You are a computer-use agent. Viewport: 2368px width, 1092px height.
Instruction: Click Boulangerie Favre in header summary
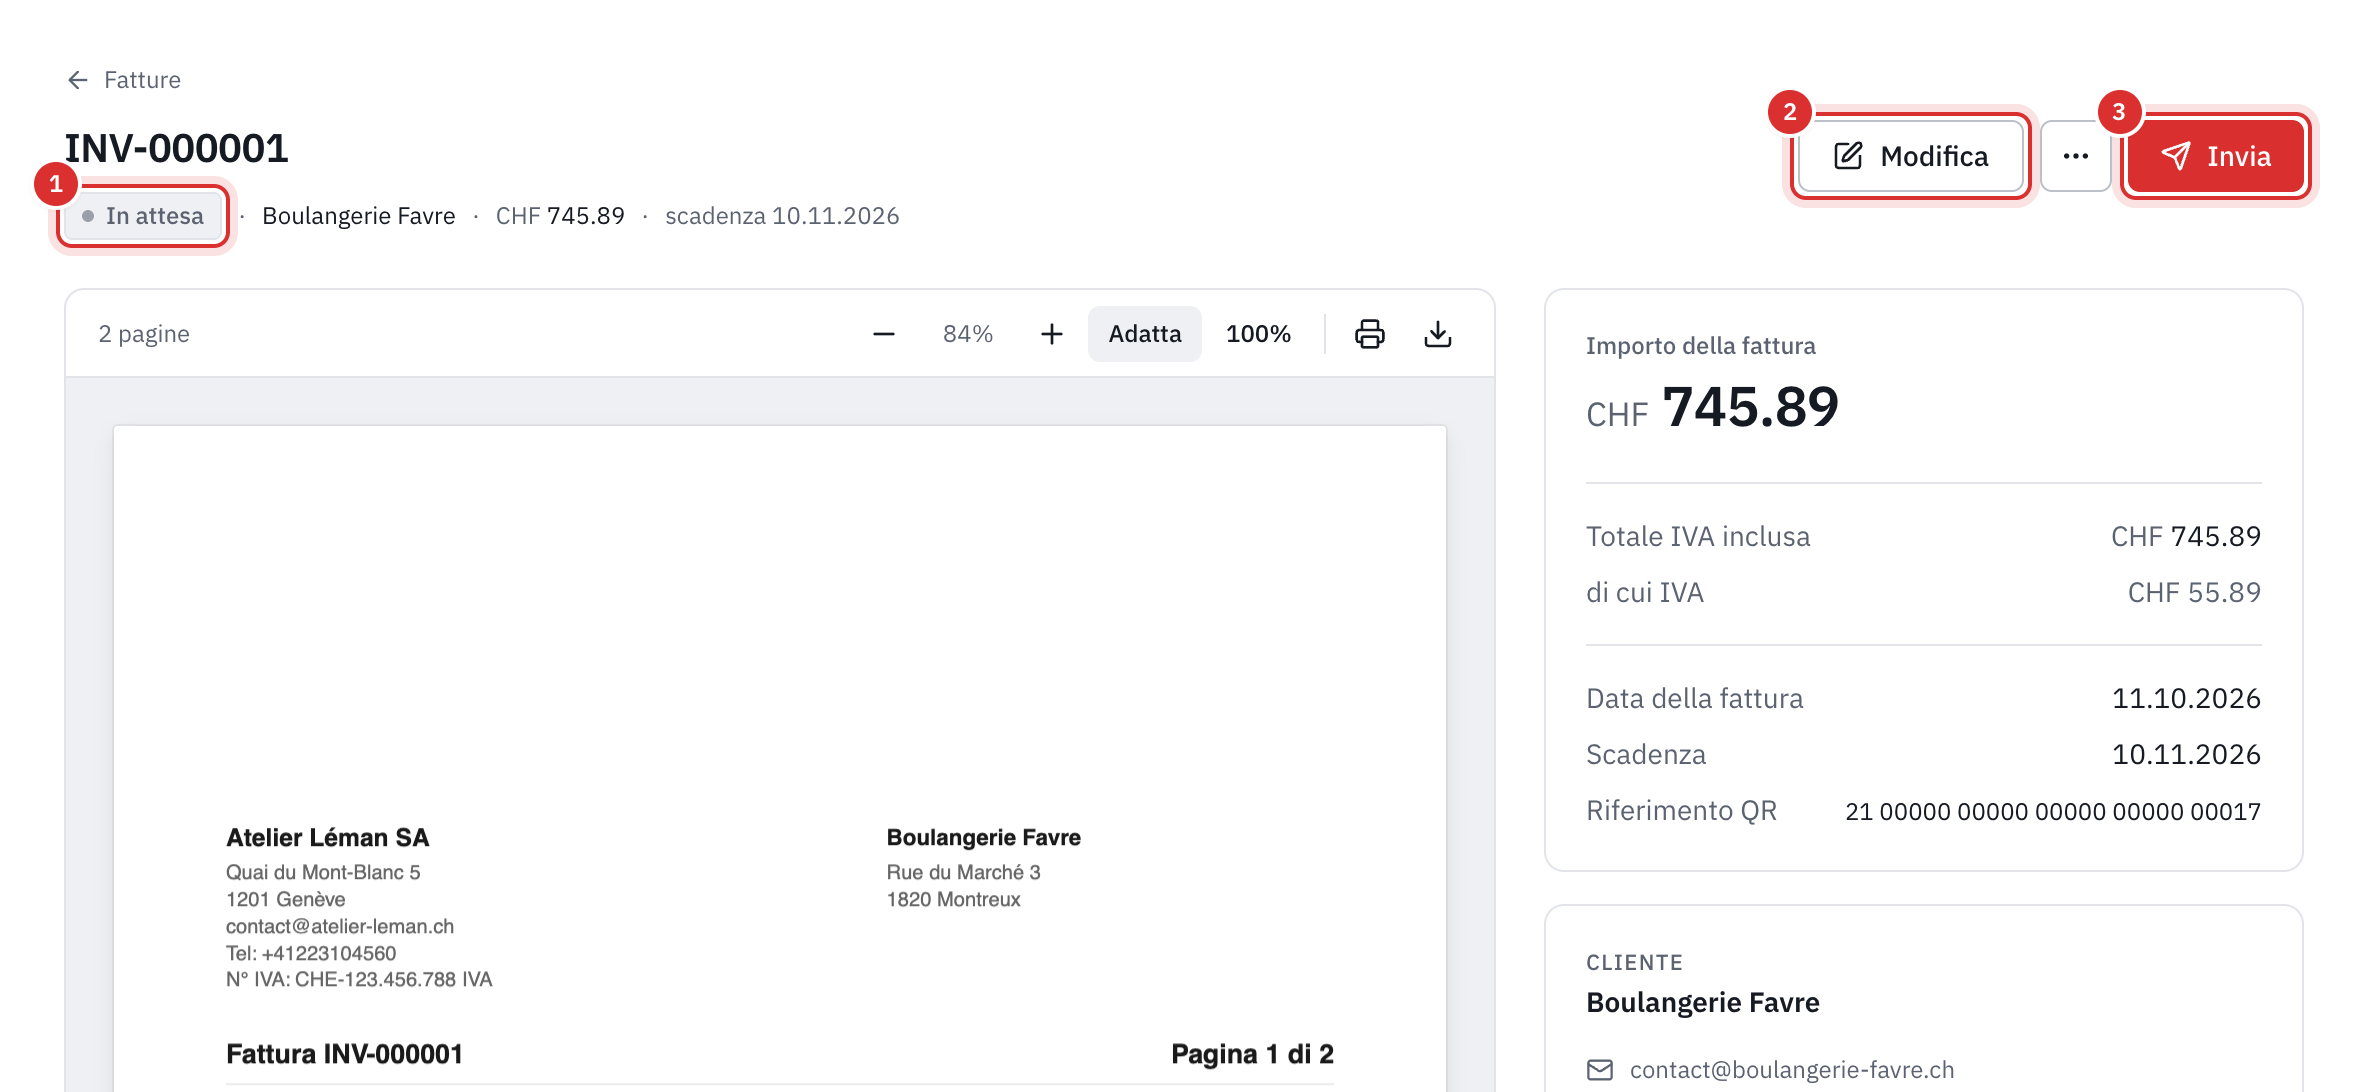pos(359,216)
